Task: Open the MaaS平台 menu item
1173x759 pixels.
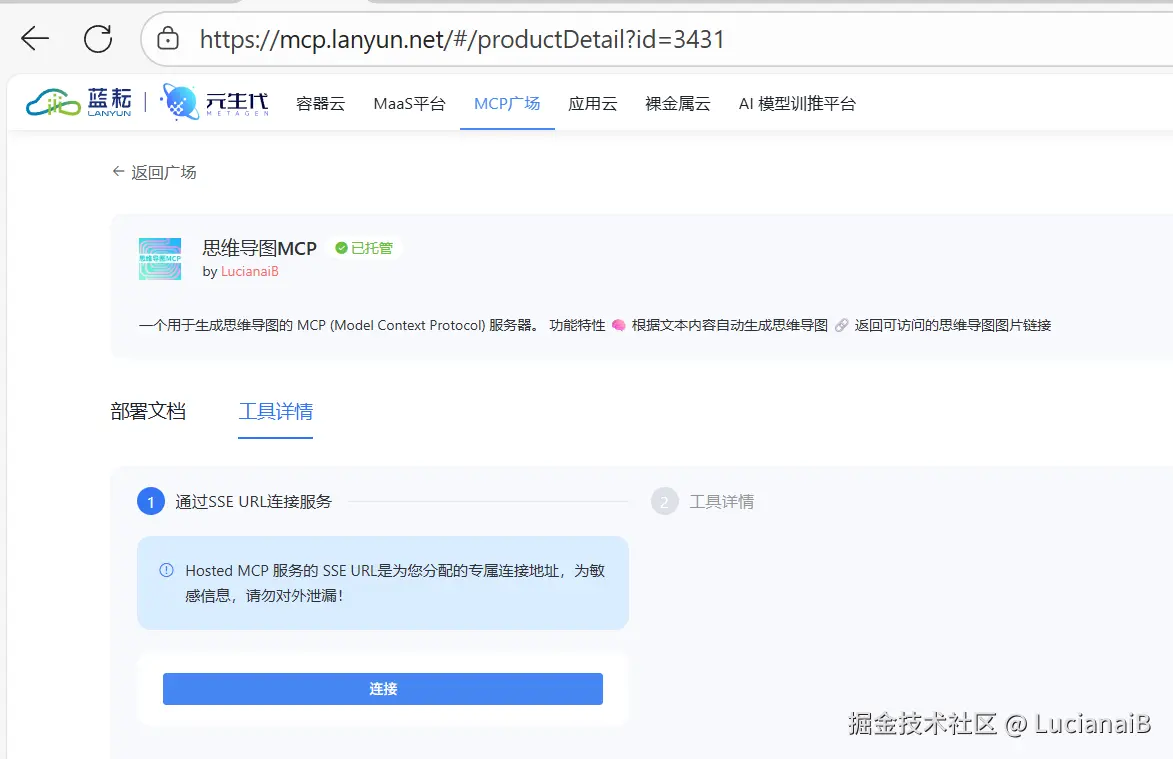Action: pyautogui.click(x=409, y=103)
